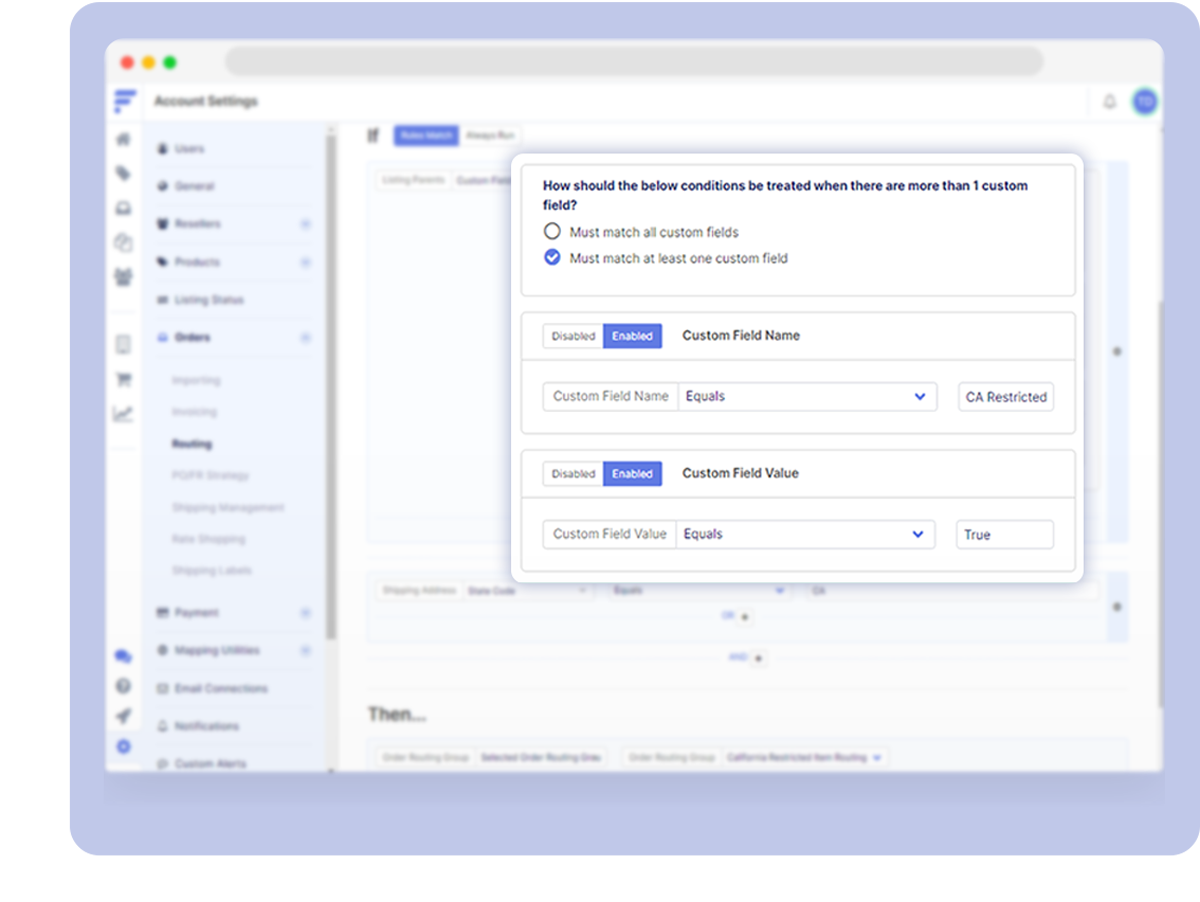This screenshot has width=1200, height=902.
Task: Click the help question mark icon
Action: (x=123, y=686)
